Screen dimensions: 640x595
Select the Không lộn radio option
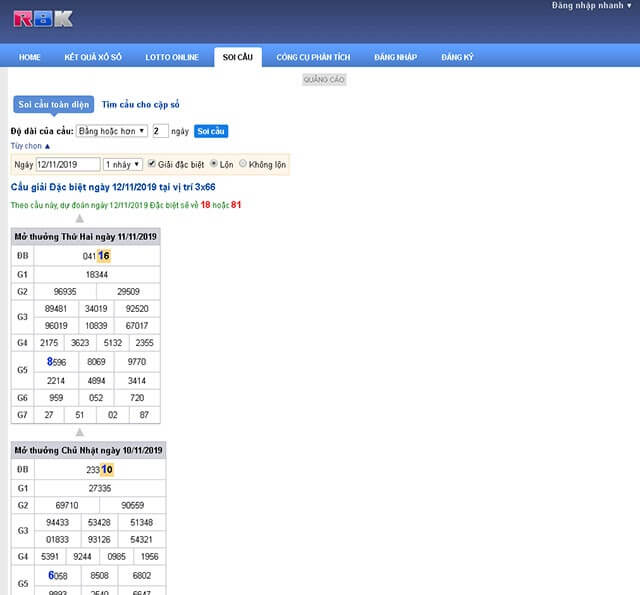[x=254, y=164]
